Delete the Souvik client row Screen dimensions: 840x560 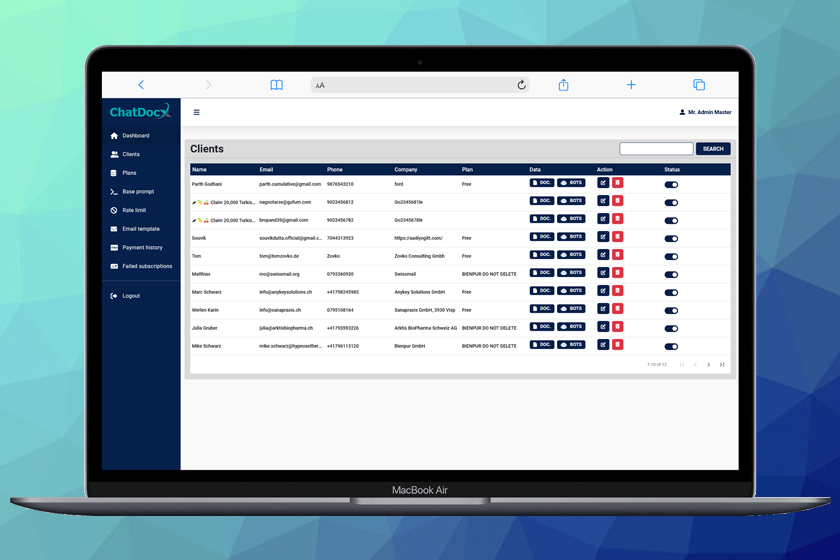coord(617,237)
